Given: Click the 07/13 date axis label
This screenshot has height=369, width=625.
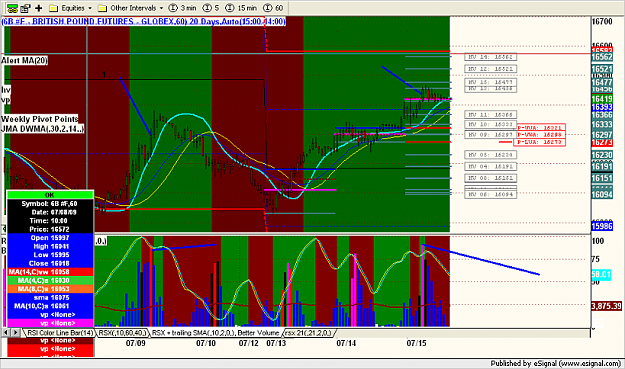Looking at the screenshot, I should click(x=276, y=343).
